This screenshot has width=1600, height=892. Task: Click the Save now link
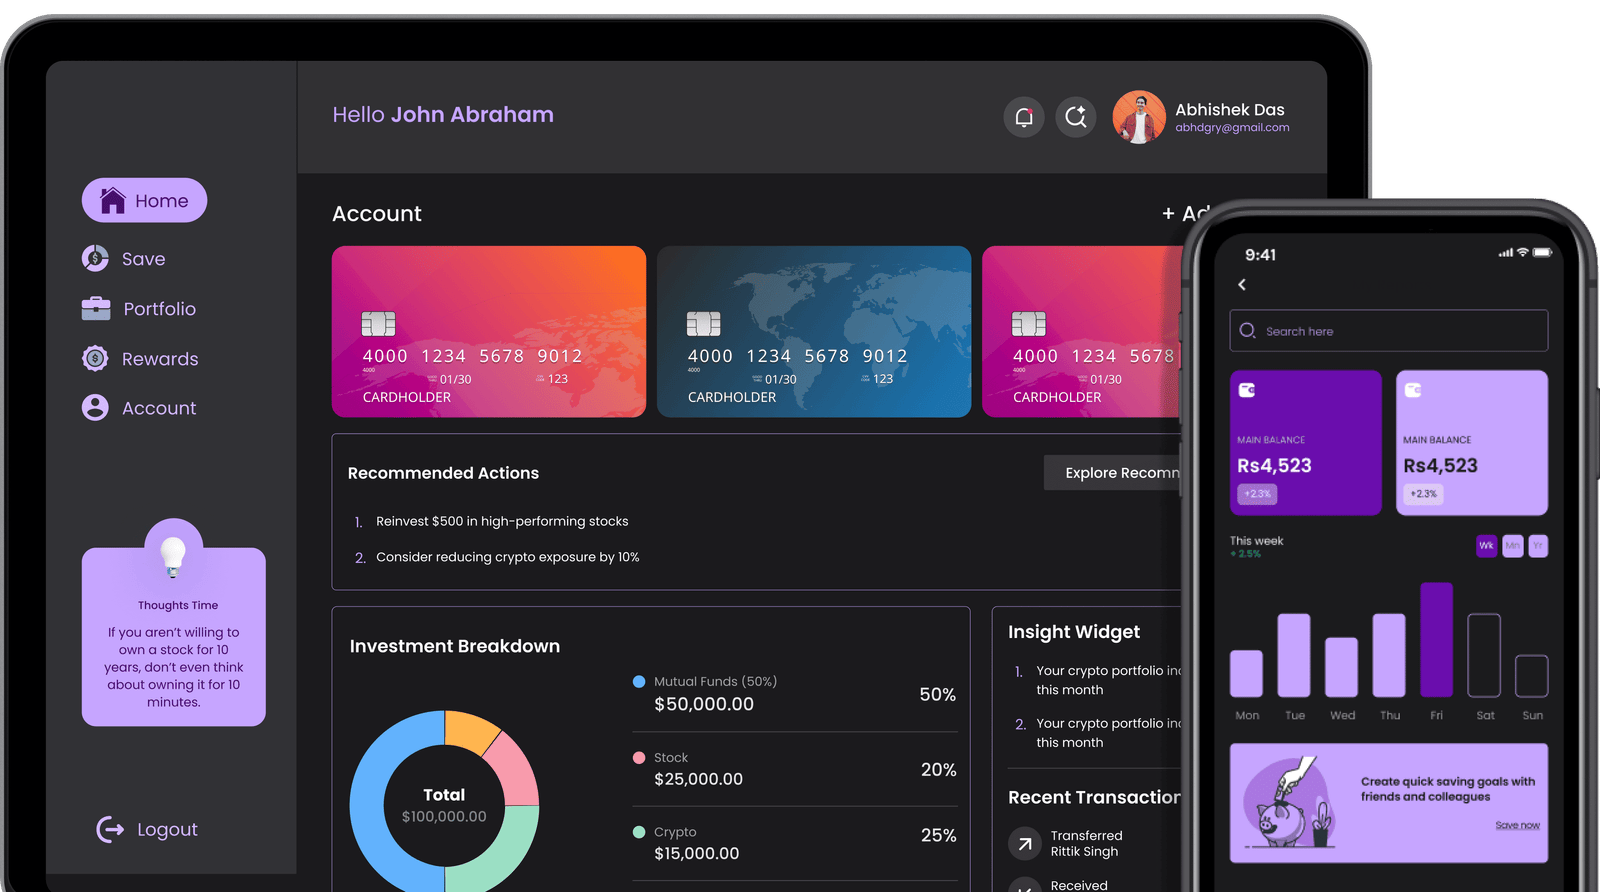tap(1517, 825)
